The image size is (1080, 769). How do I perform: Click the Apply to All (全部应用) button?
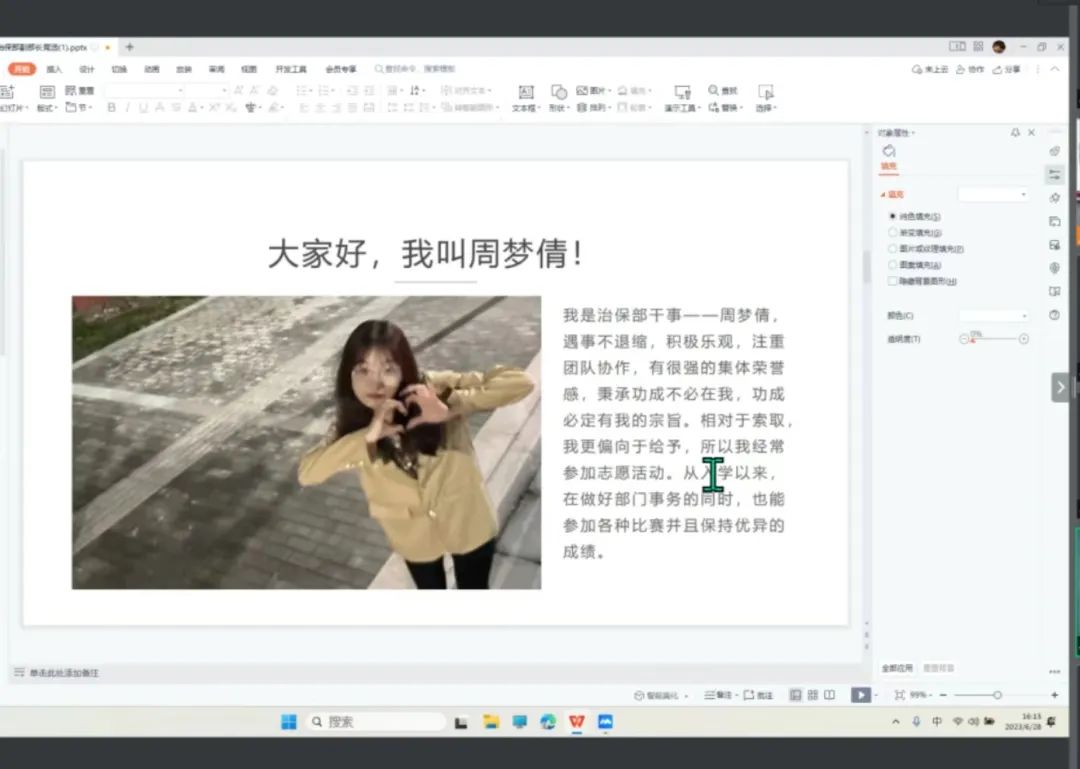(x=897, y=667)
